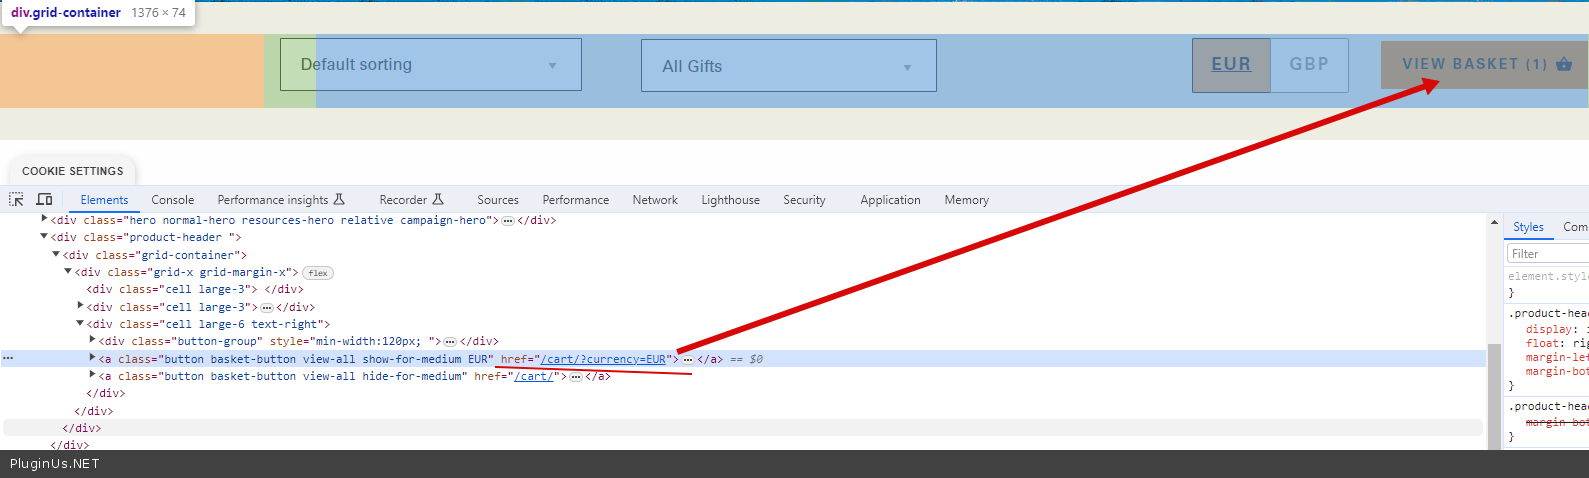Click ellipsis after /cart/?currency=EUR link
This screenshot has width=1589, height=478.
click(688, 360)
